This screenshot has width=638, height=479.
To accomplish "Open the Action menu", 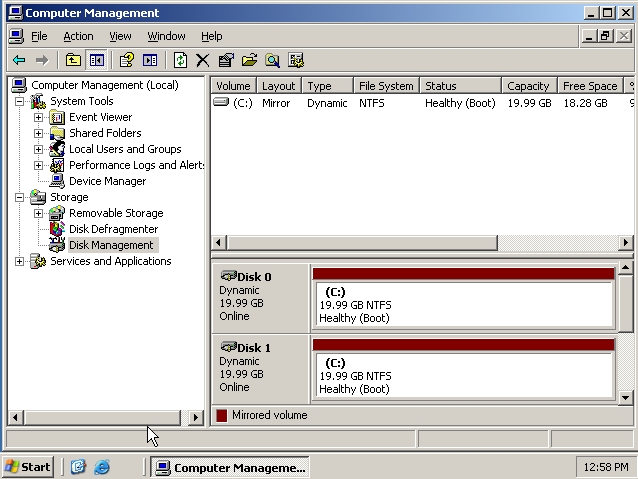I will pyautogui.click(x=78, y=36).
